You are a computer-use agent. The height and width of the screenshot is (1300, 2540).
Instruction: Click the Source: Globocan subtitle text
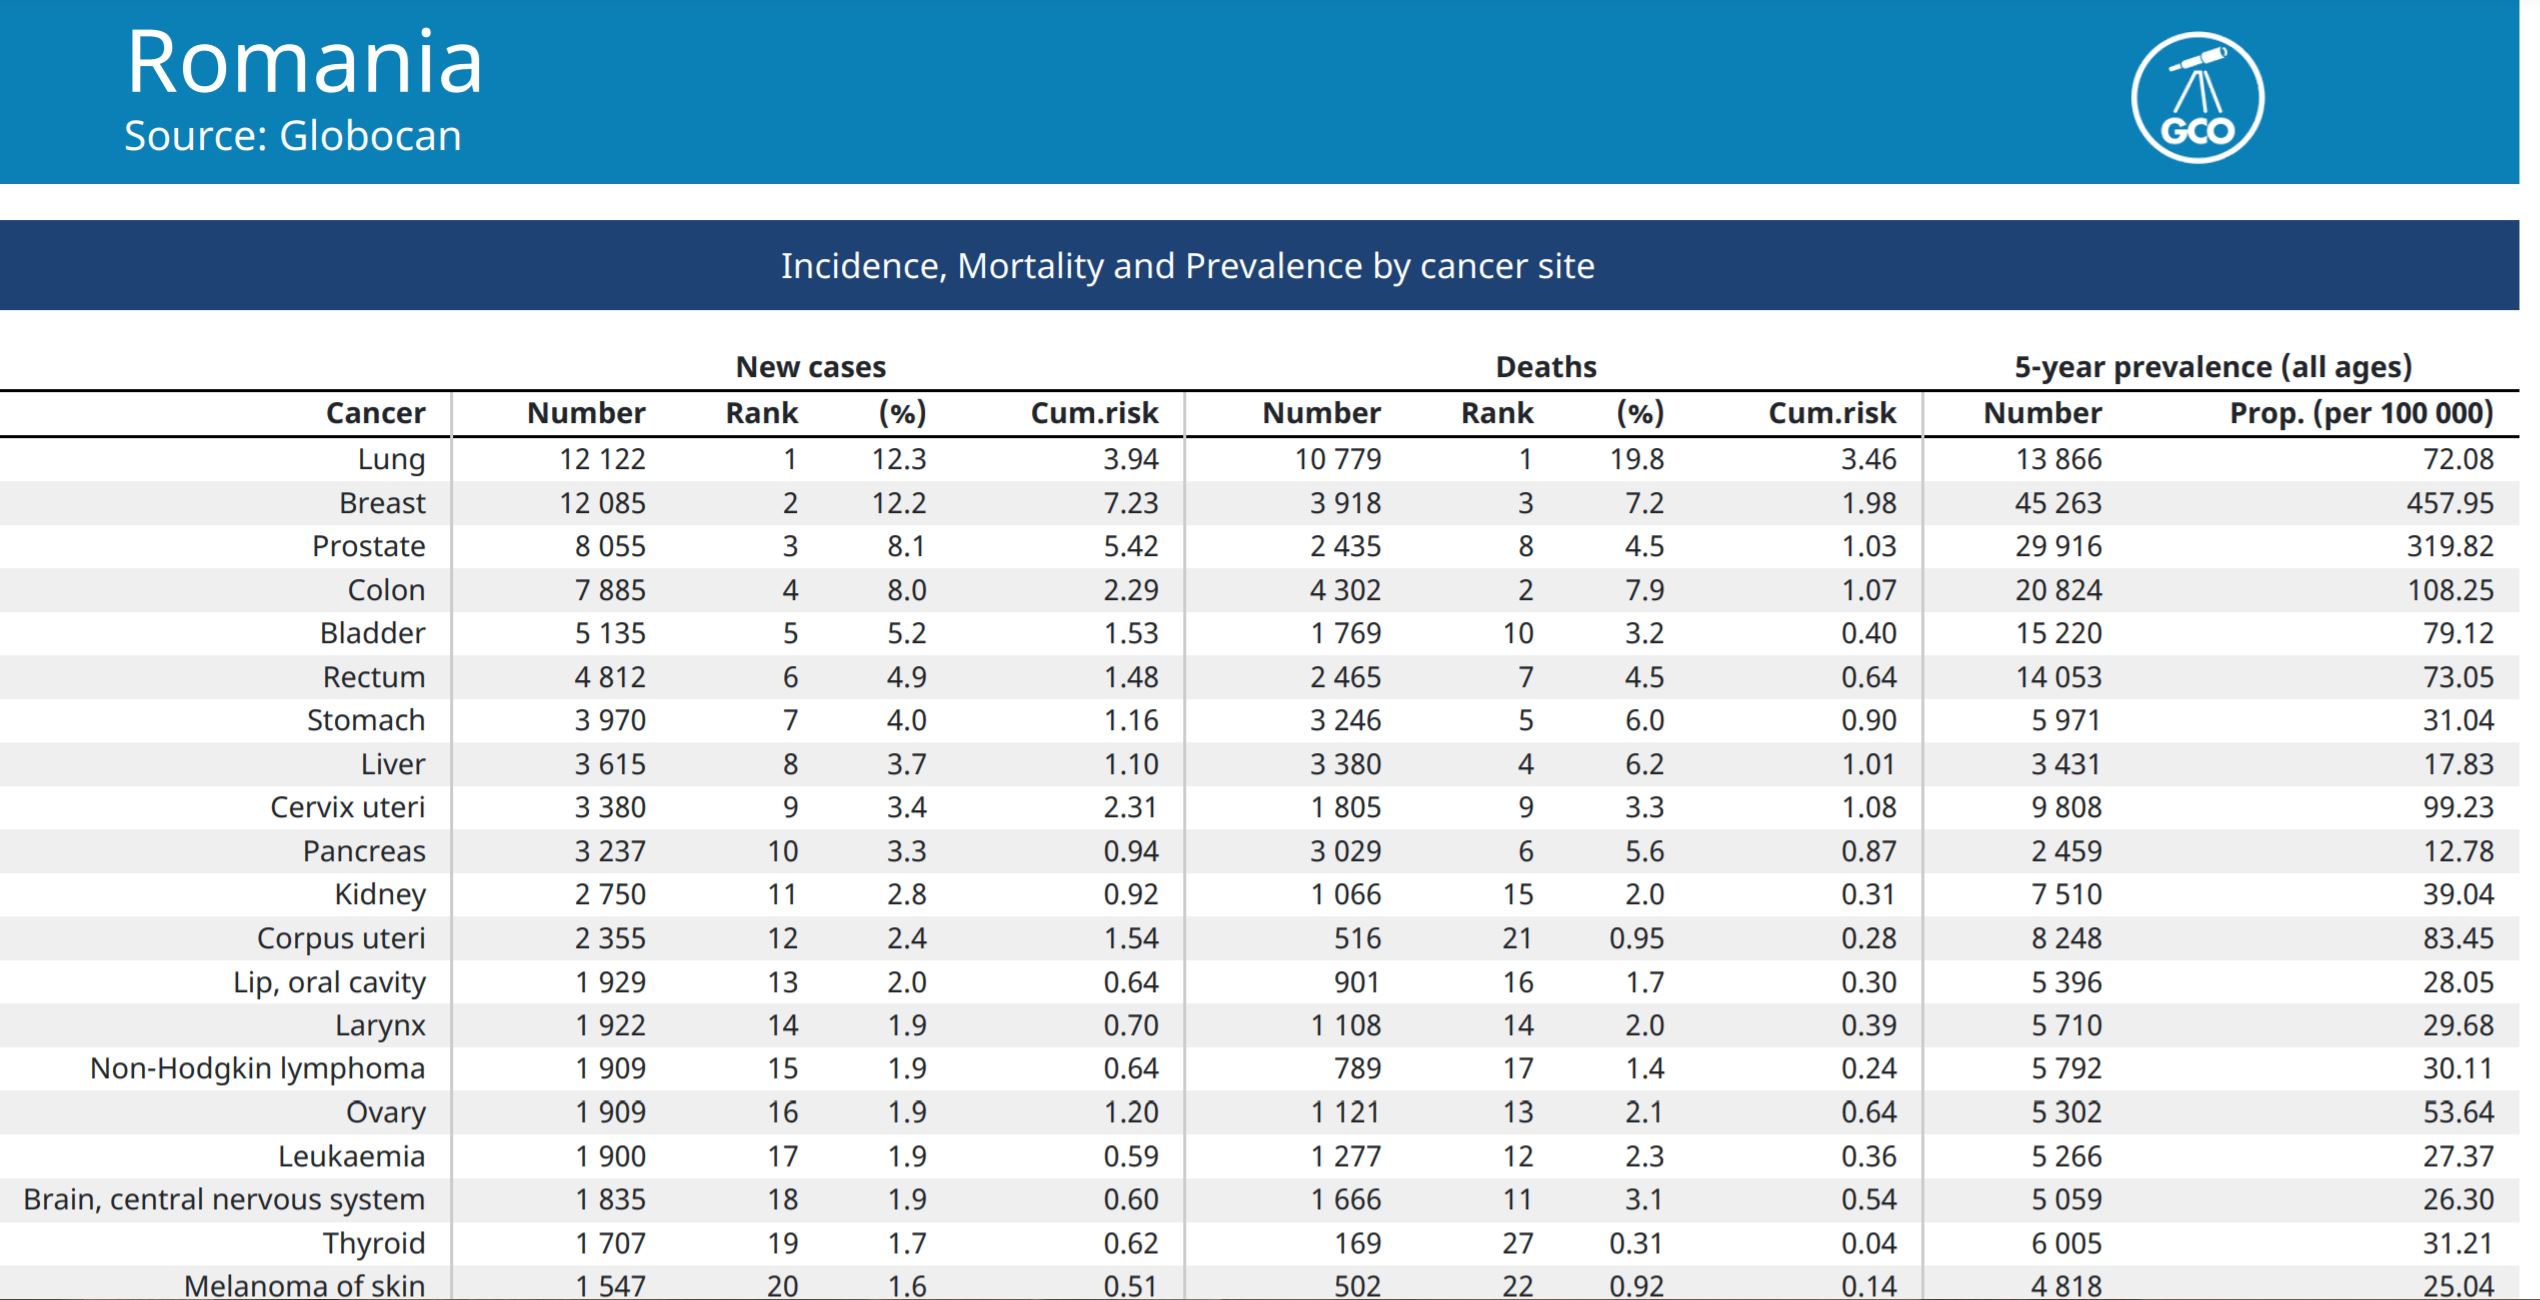click(293, 136)
